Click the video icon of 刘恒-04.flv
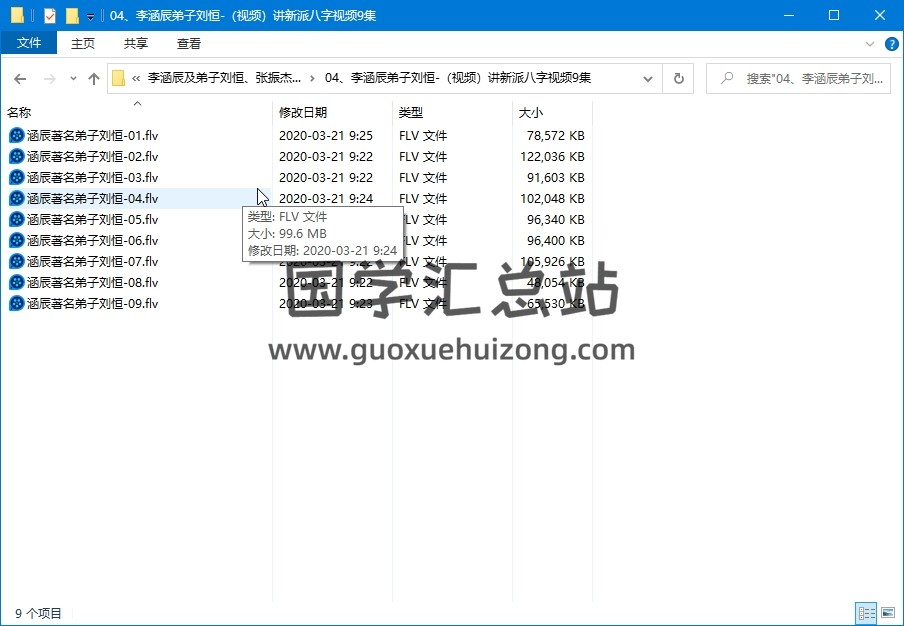904x626 pixels. (x=17, y=198)
